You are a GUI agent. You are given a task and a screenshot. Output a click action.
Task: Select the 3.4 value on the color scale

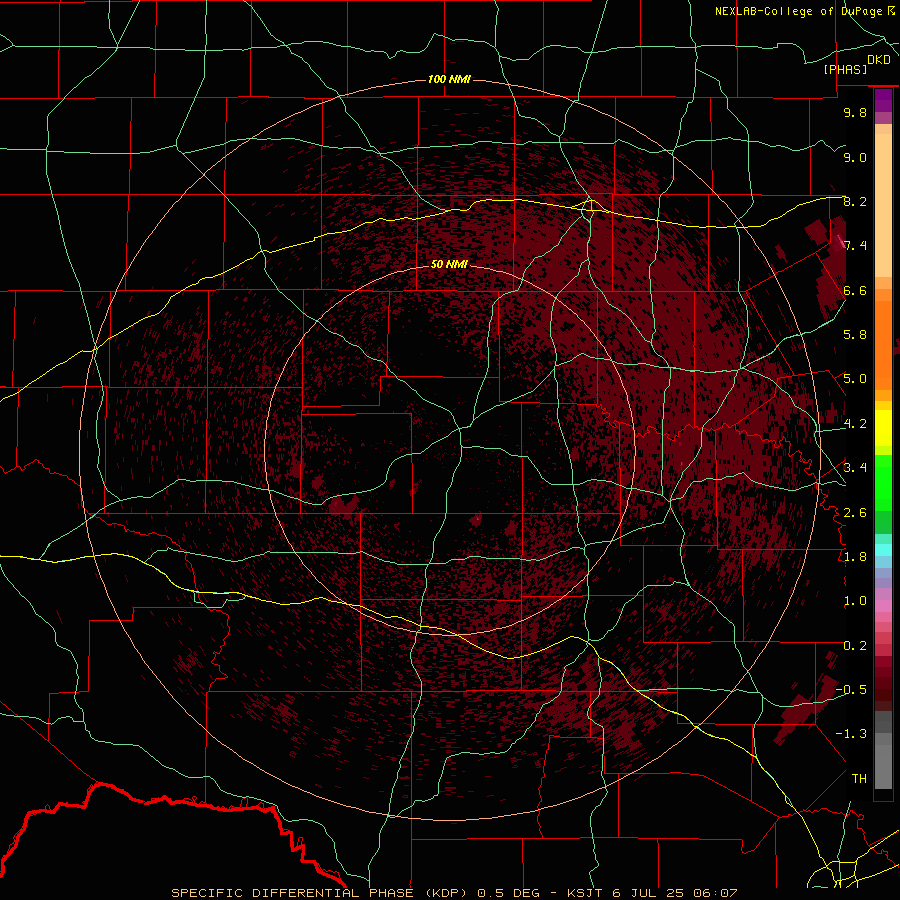point(855,468)
